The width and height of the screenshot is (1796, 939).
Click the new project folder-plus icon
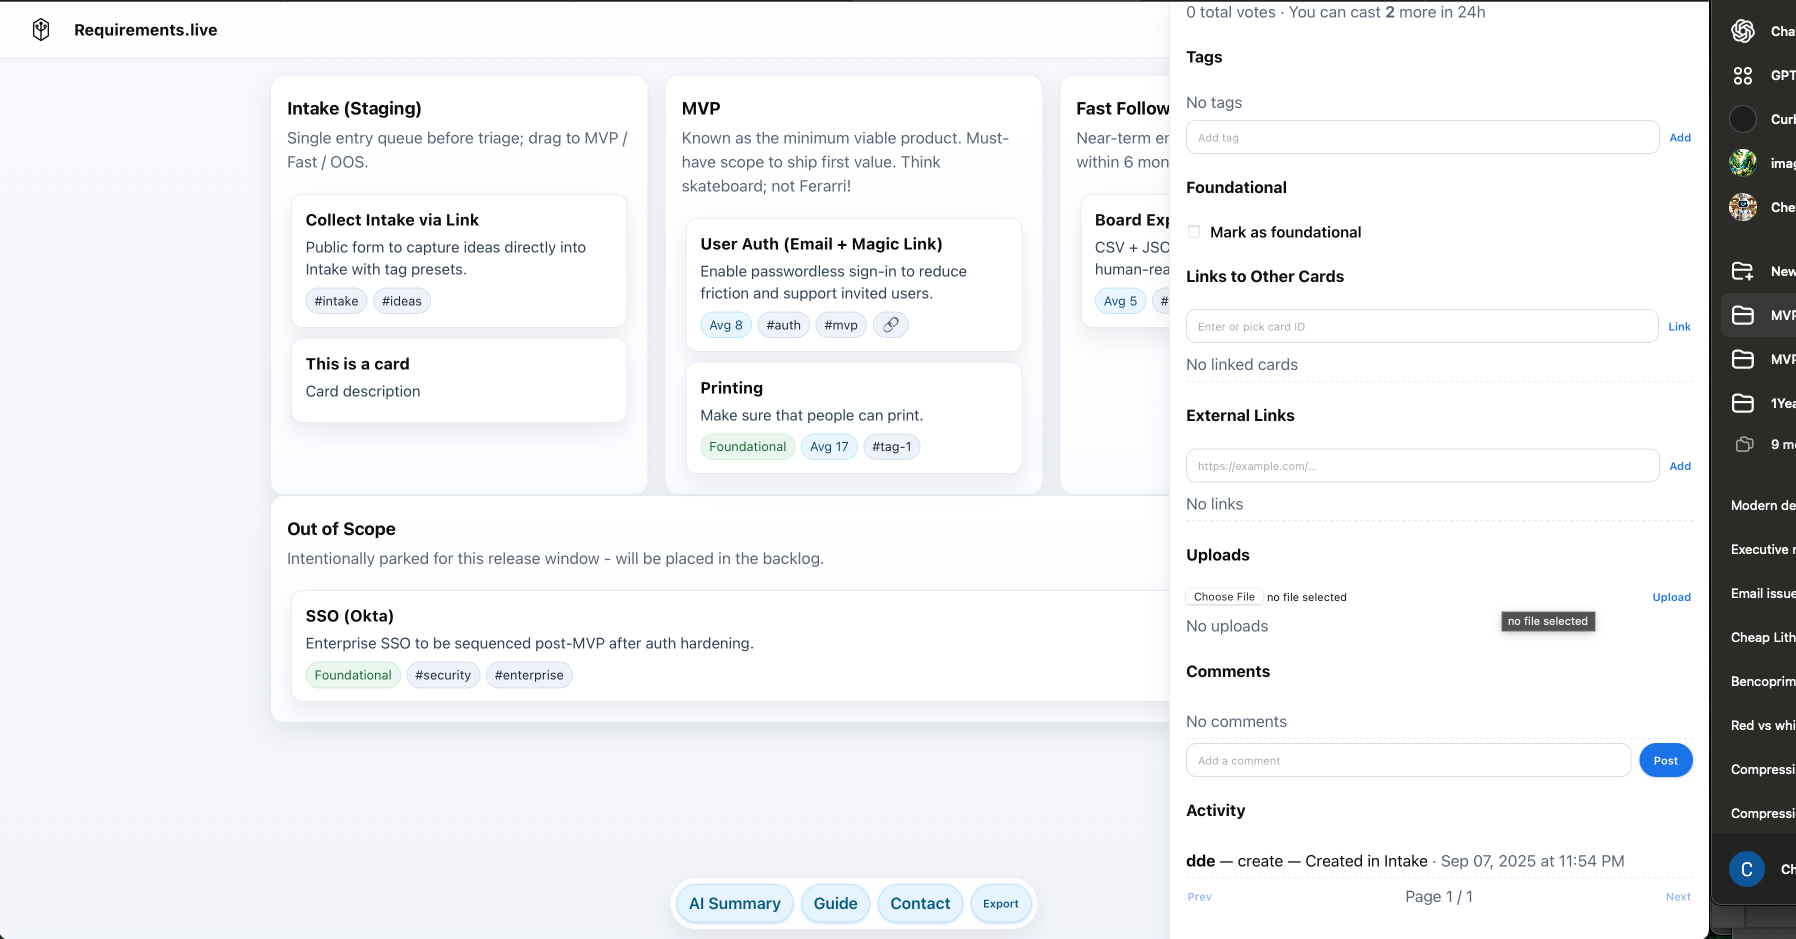(x=1743, y=271)
